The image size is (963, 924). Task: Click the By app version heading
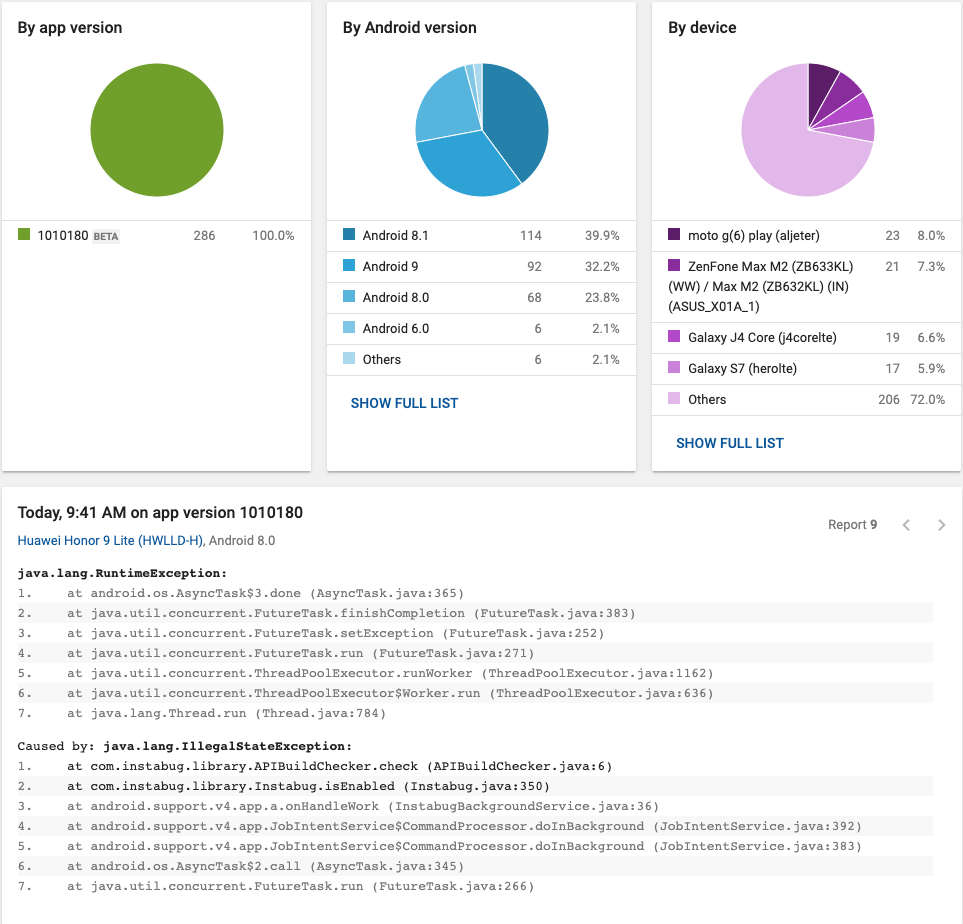tap(70, 28)
